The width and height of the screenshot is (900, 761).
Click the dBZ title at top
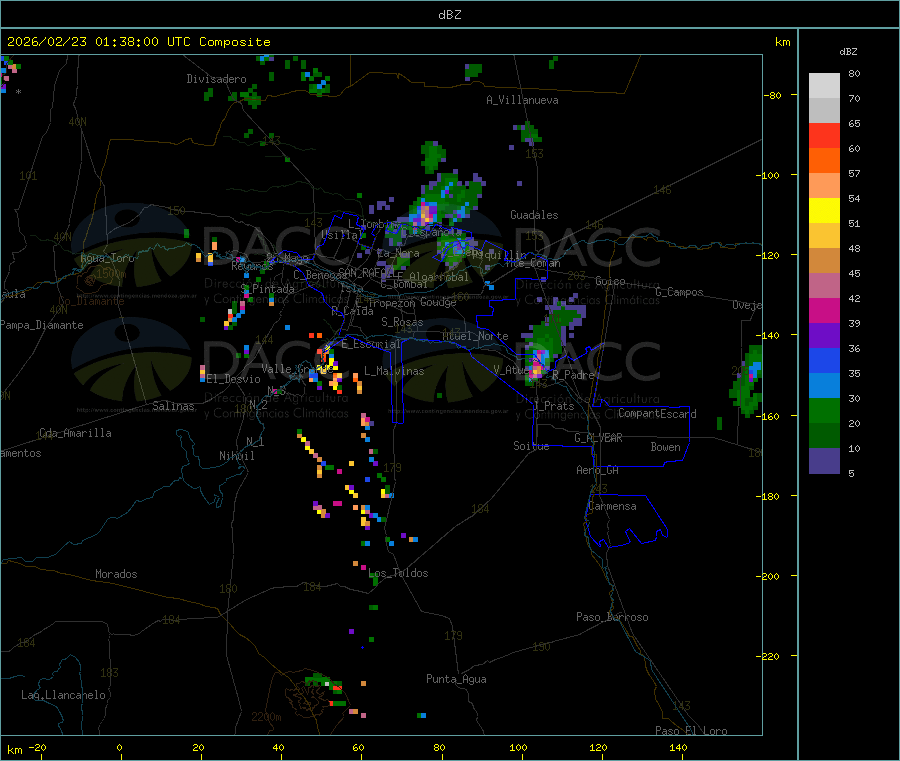pos(449,15)
